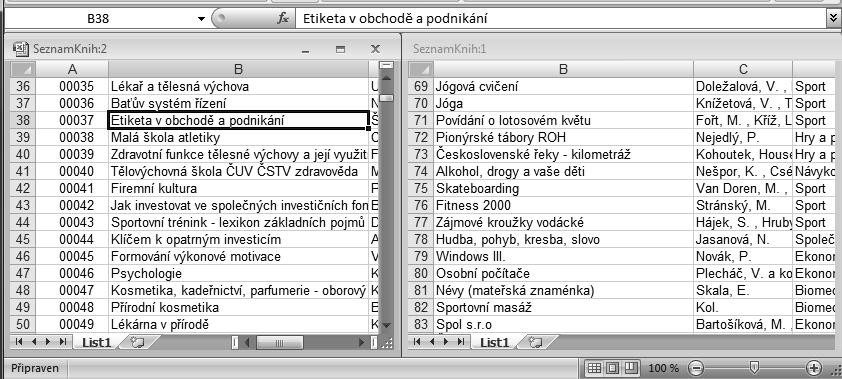
Task: Select author cell Stránský, M.
Action: point(743,206)
